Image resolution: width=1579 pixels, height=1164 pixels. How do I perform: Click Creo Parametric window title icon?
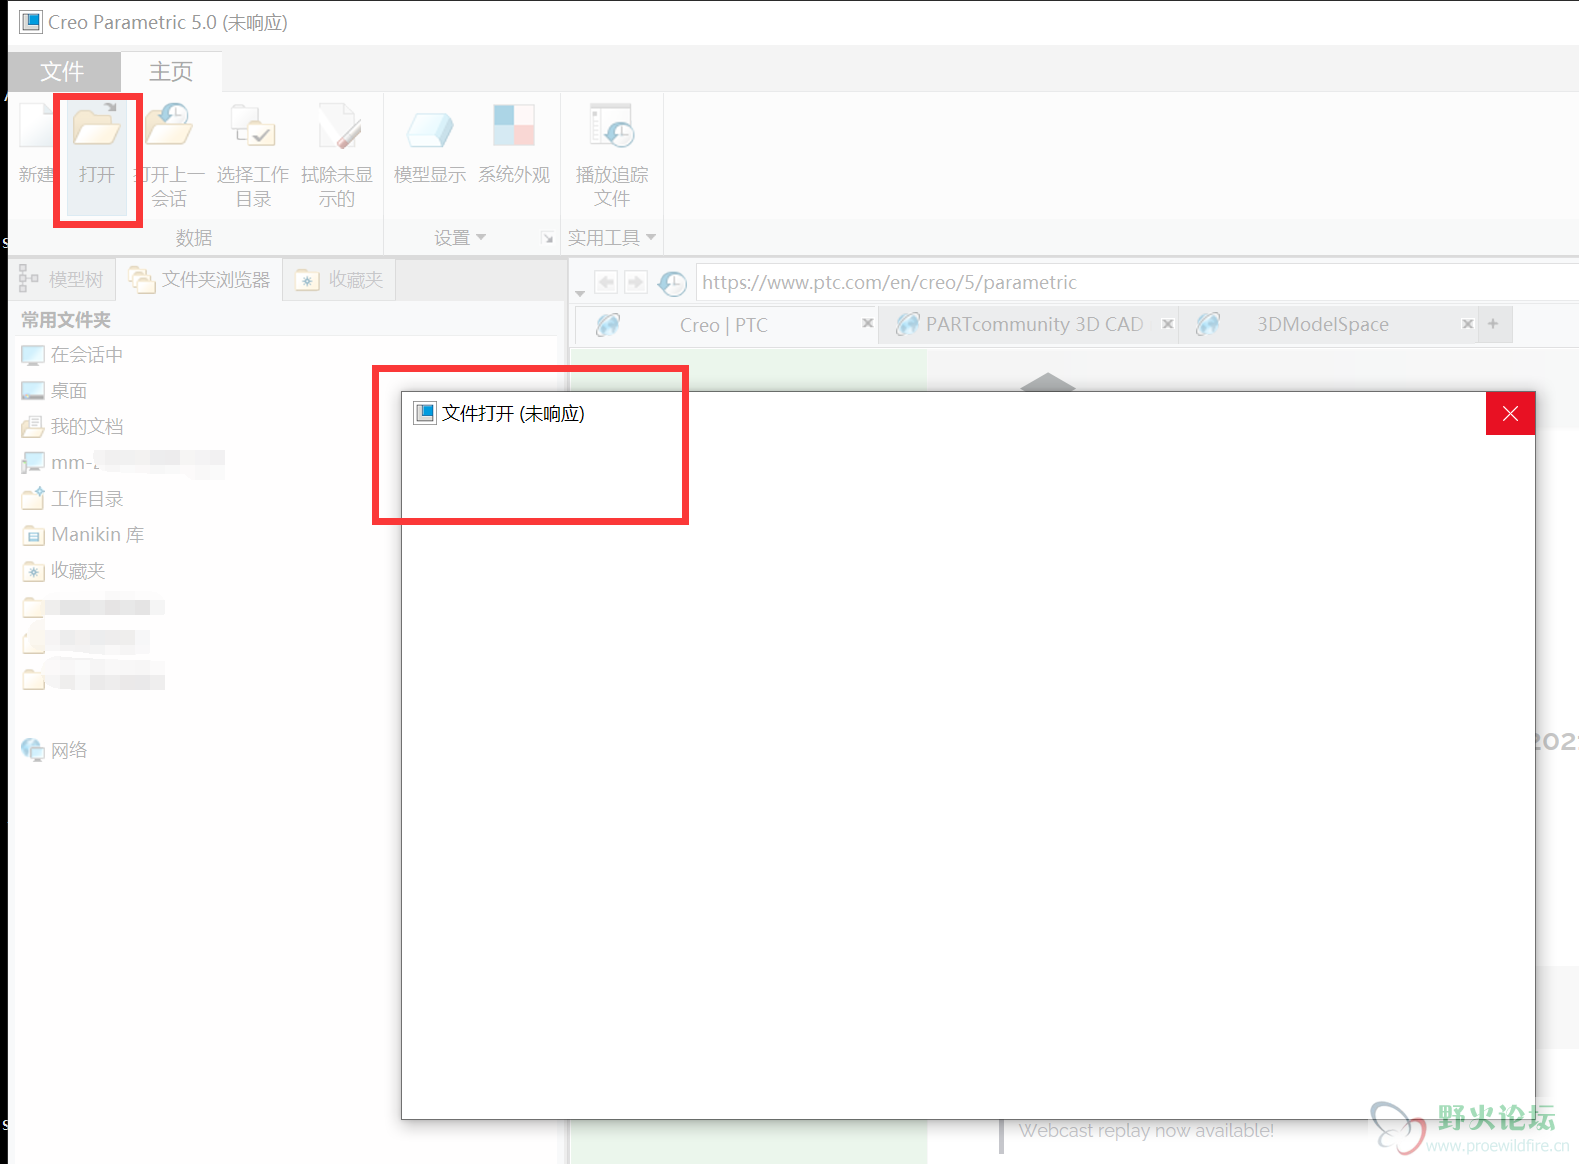pos(31,22)
